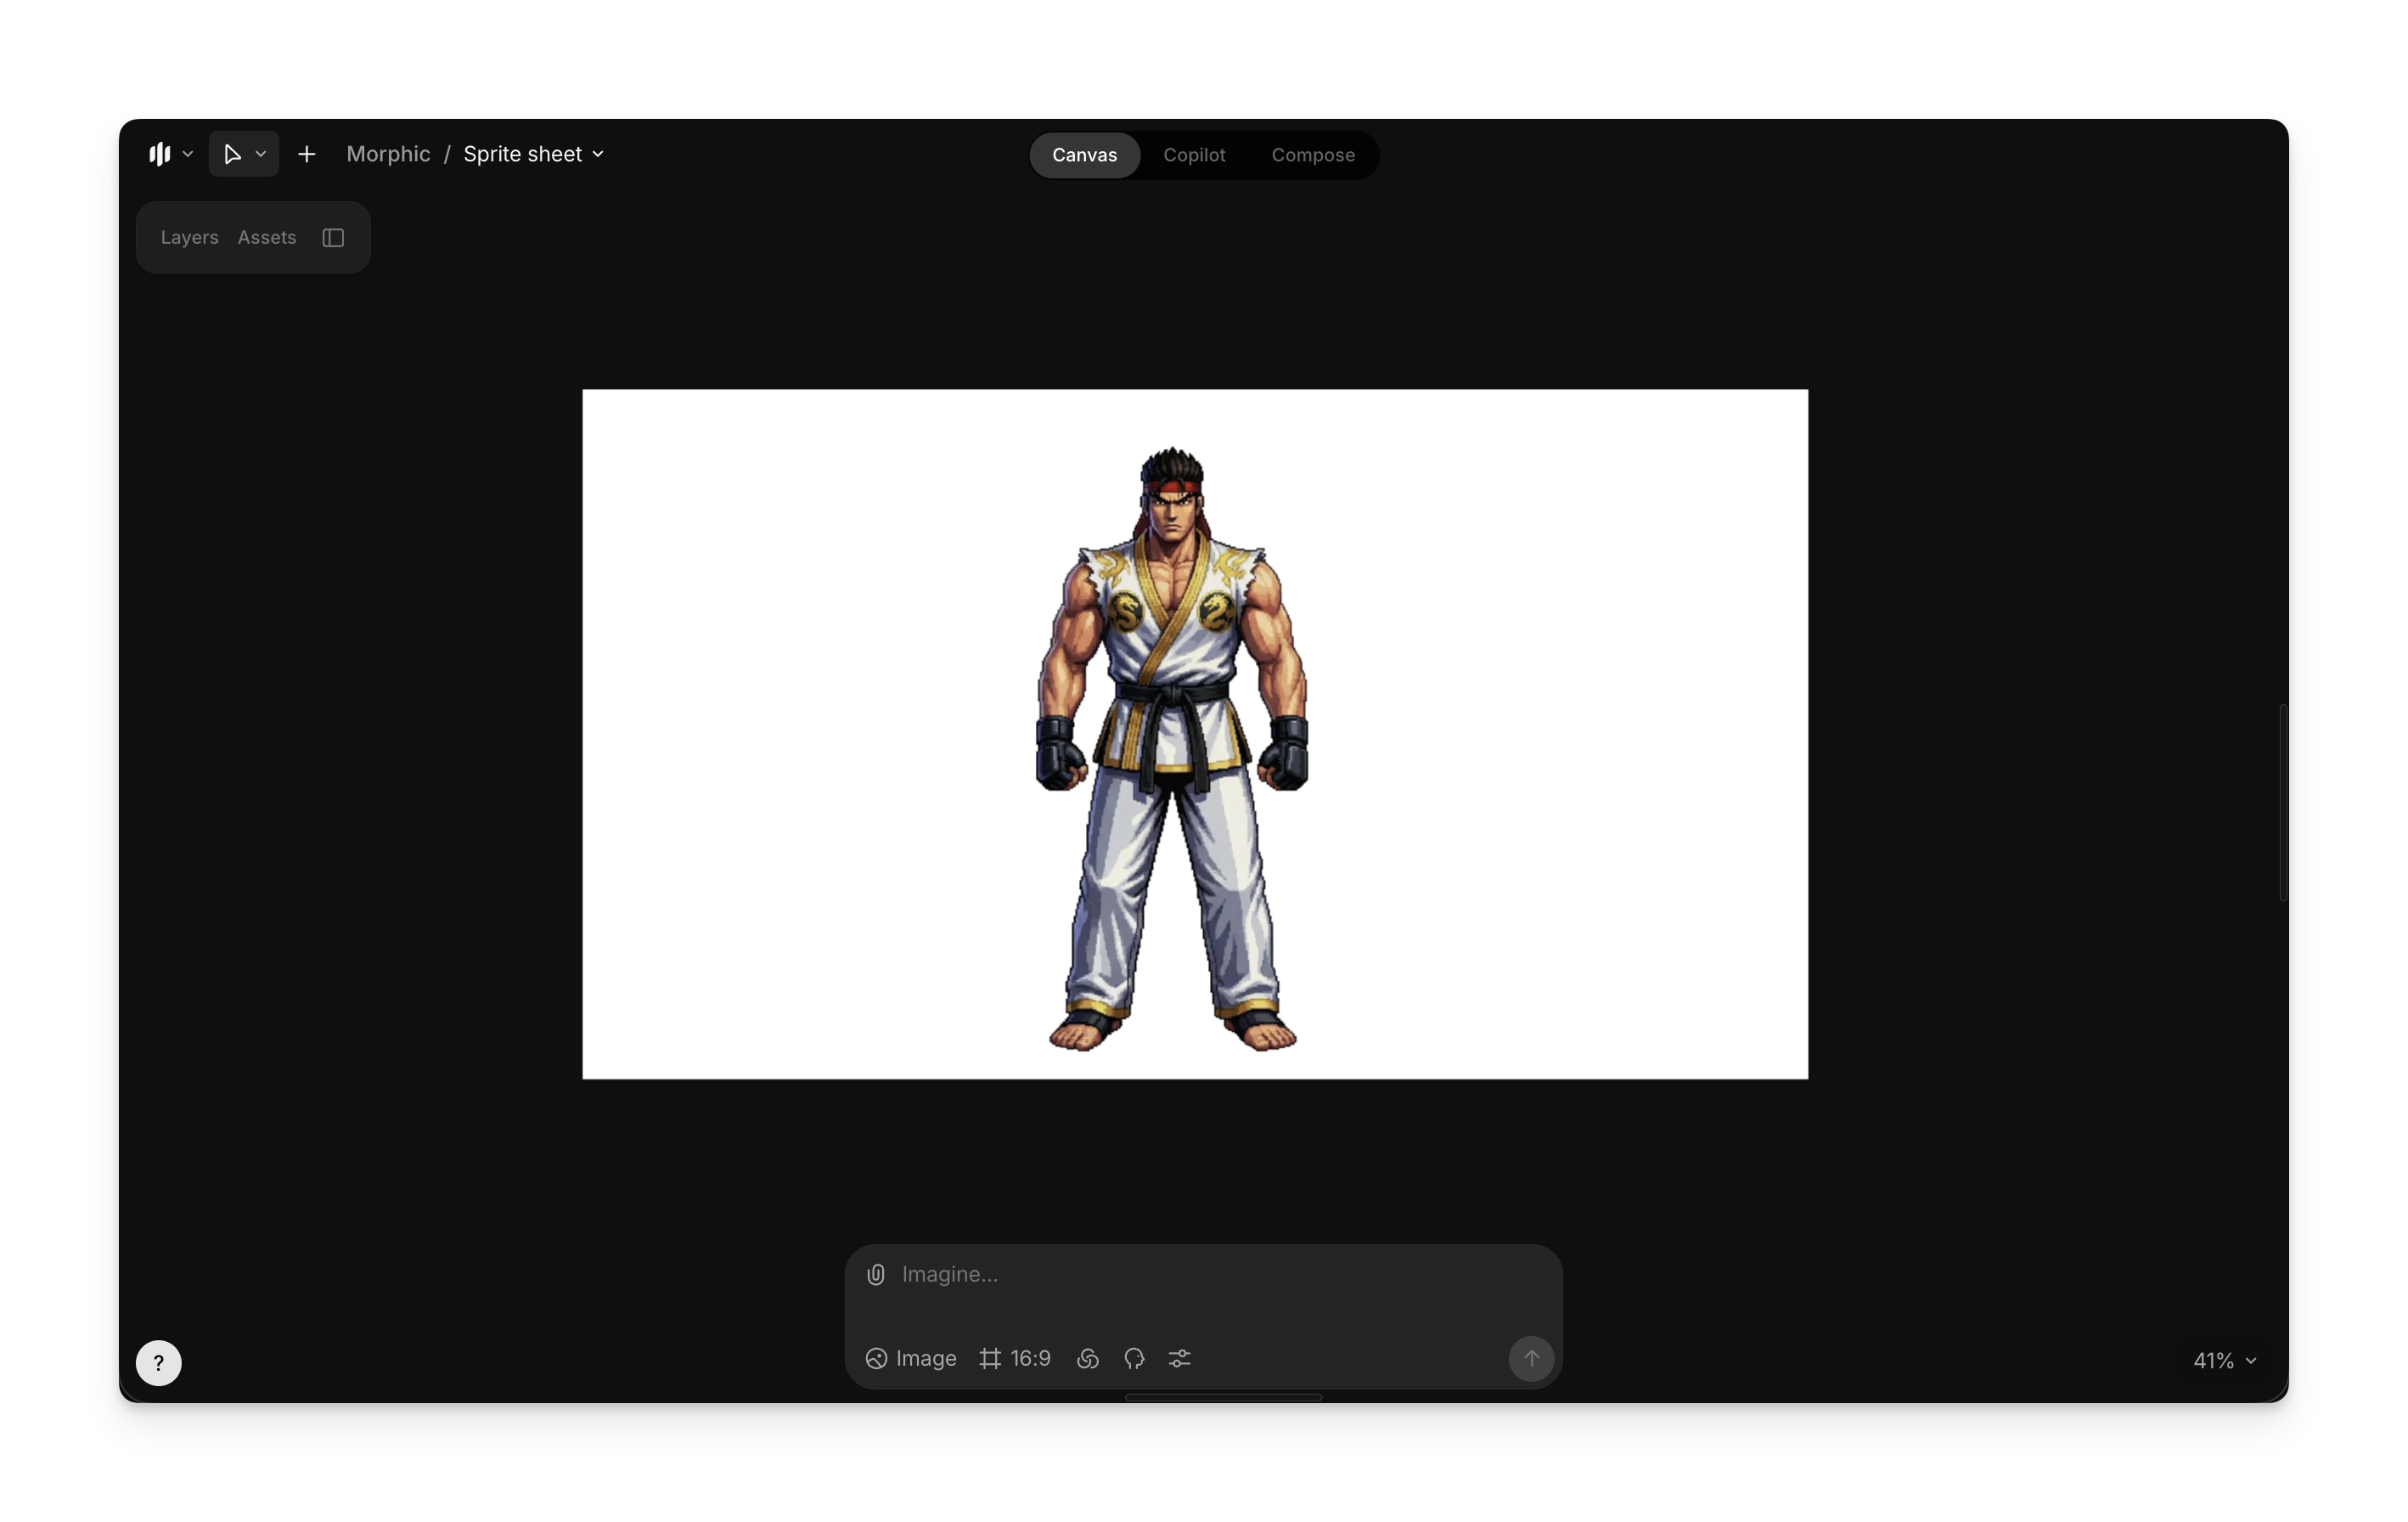Click the Morphic logo icon
Viewport: 2408px width, 1522px height.
(160, 154)
